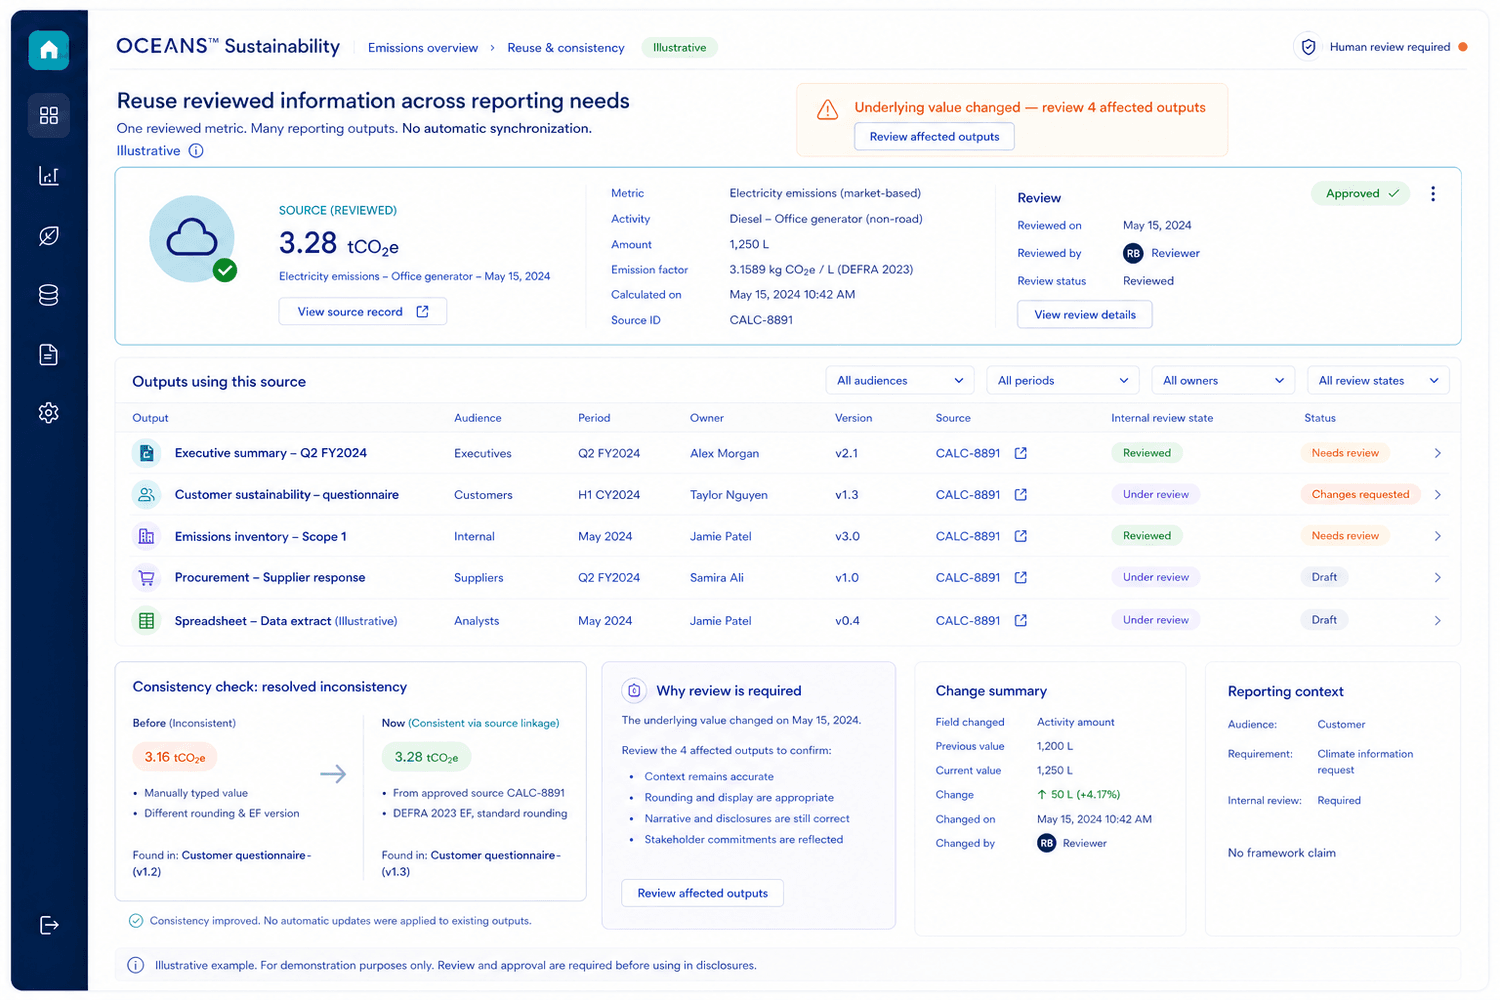Click the info icon beside Illustrative
This screenshot has width=1500, height=1000.
196,151
